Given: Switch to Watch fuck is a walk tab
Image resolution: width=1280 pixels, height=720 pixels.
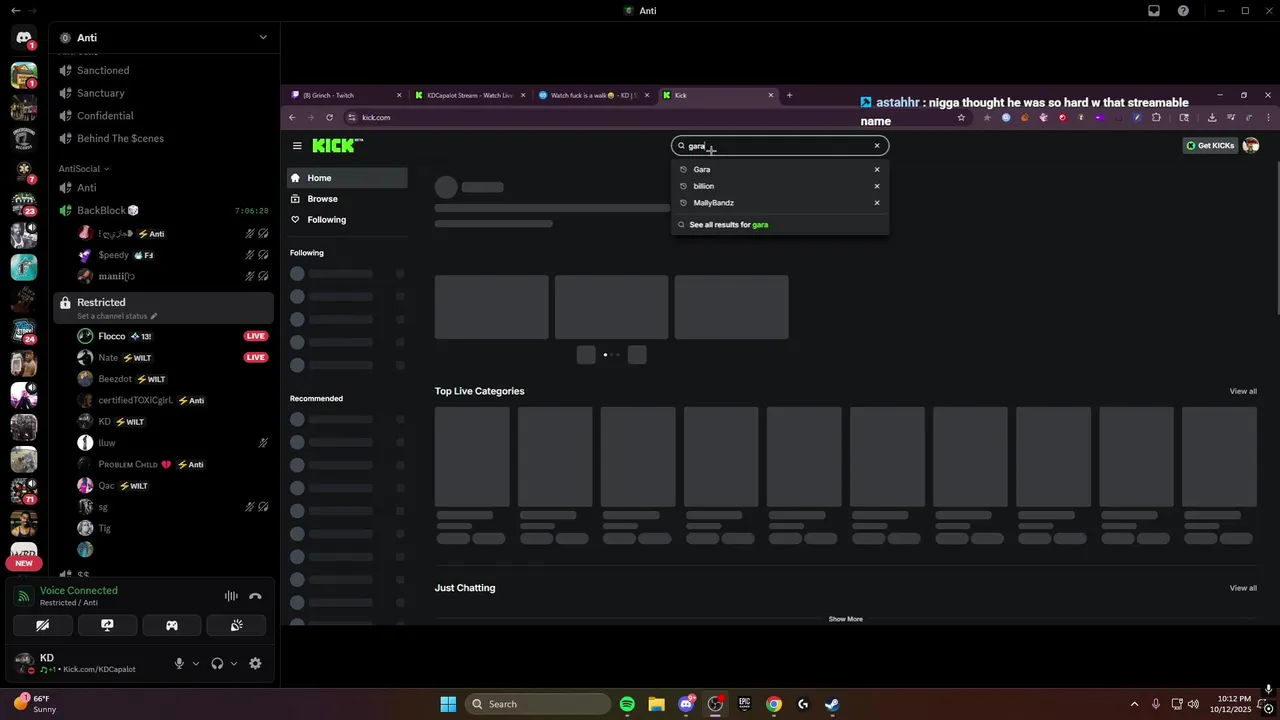Looking at the screenshot, I should tap(593, 95).
